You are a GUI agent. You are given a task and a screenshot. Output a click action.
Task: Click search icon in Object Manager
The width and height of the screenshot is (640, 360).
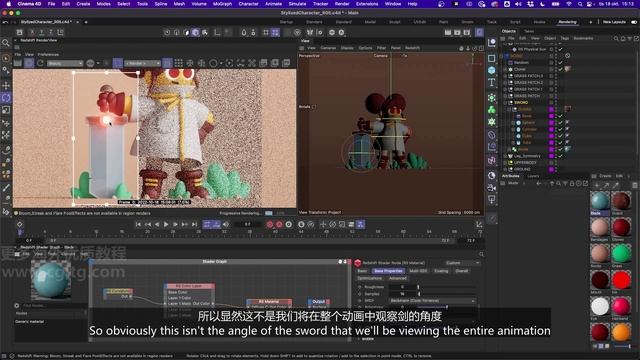[x=616, y=38]
